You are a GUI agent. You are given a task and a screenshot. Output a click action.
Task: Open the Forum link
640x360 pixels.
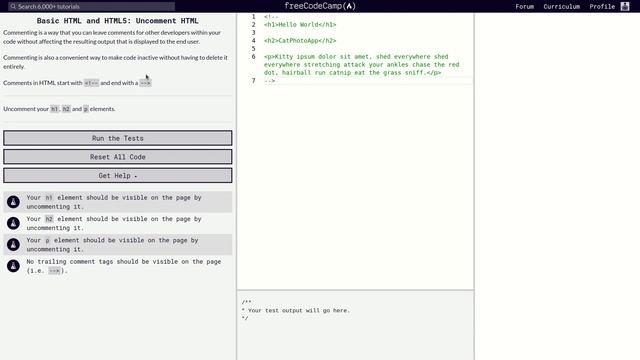524,7
